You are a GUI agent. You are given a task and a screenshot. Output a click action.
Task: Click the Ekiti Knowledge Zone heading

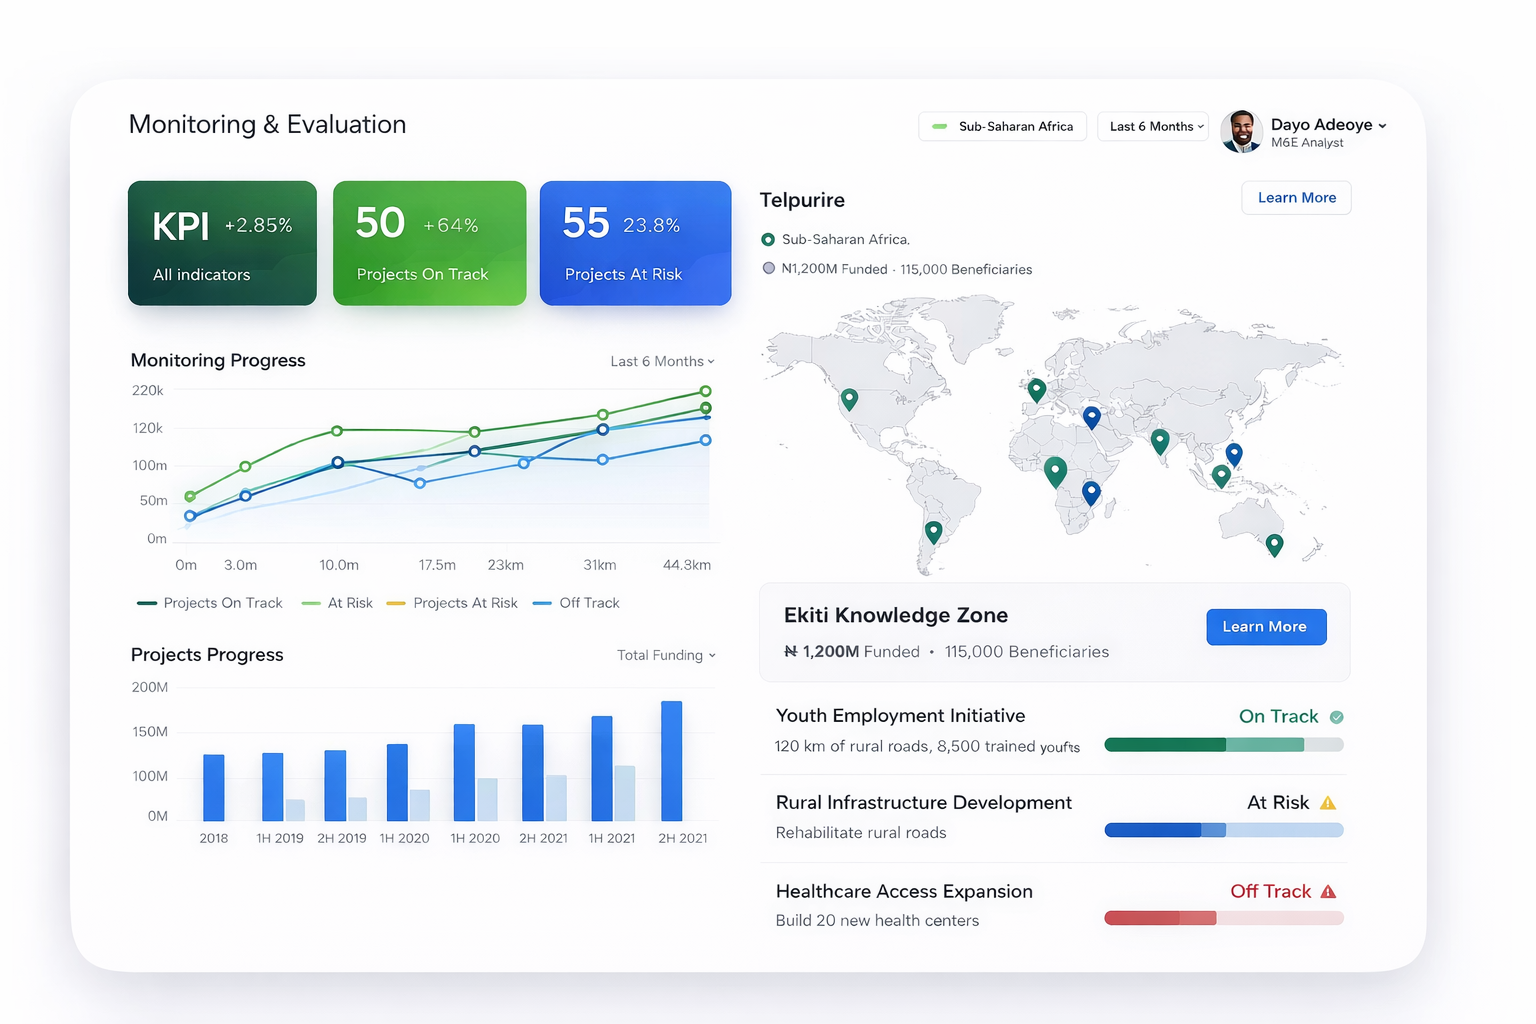pyautogui.click(x=896, y=615)
